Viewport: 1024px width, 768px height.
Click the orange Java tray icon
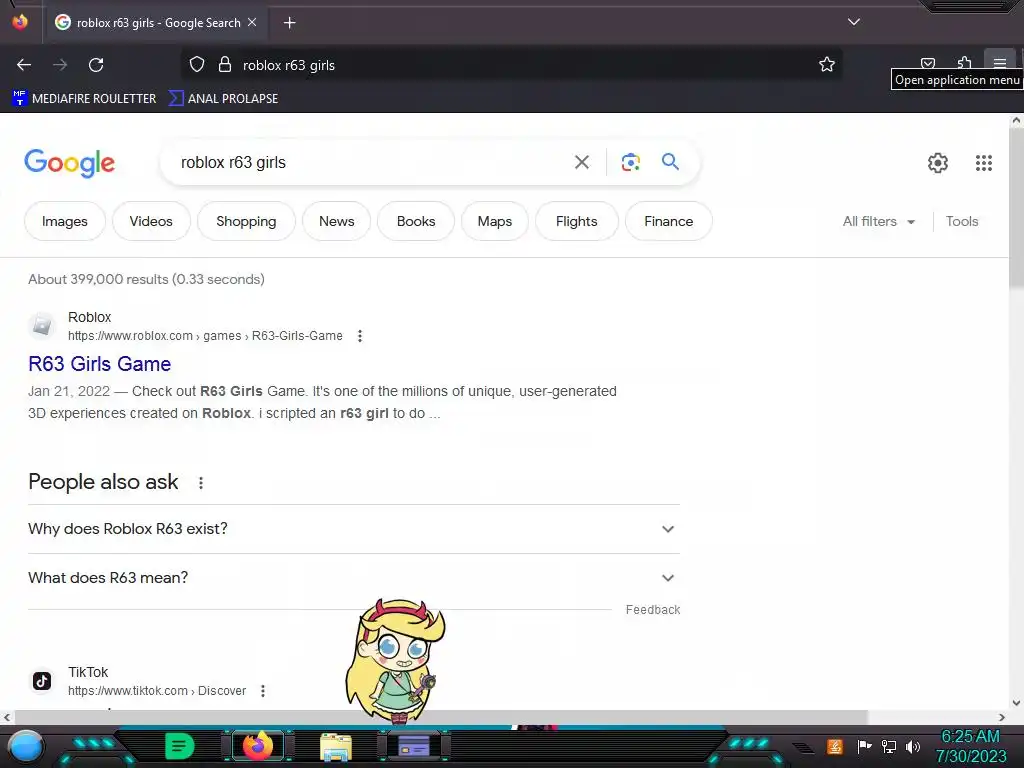tap(835, 746)
